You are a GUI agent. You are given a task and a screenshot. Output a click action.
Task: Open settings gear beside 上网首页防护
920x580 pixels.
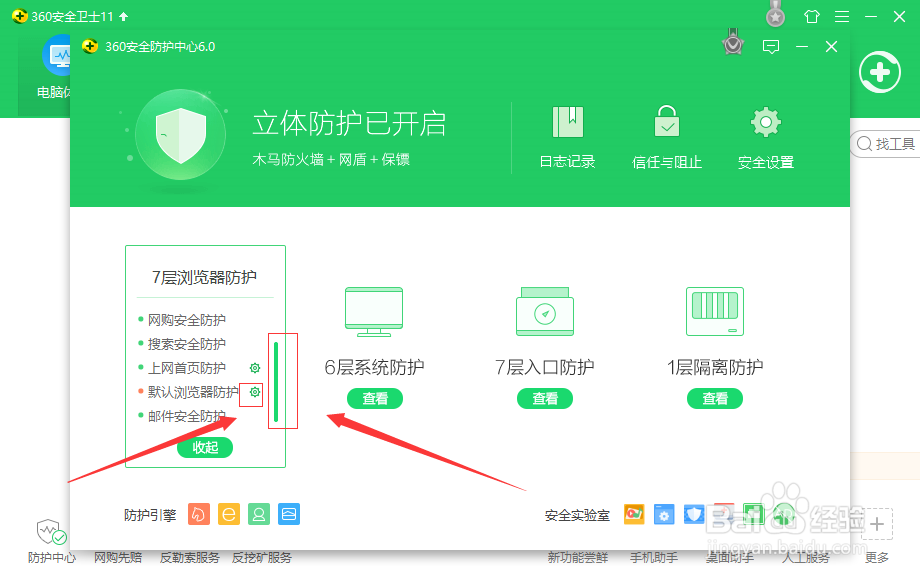point(255,368)
